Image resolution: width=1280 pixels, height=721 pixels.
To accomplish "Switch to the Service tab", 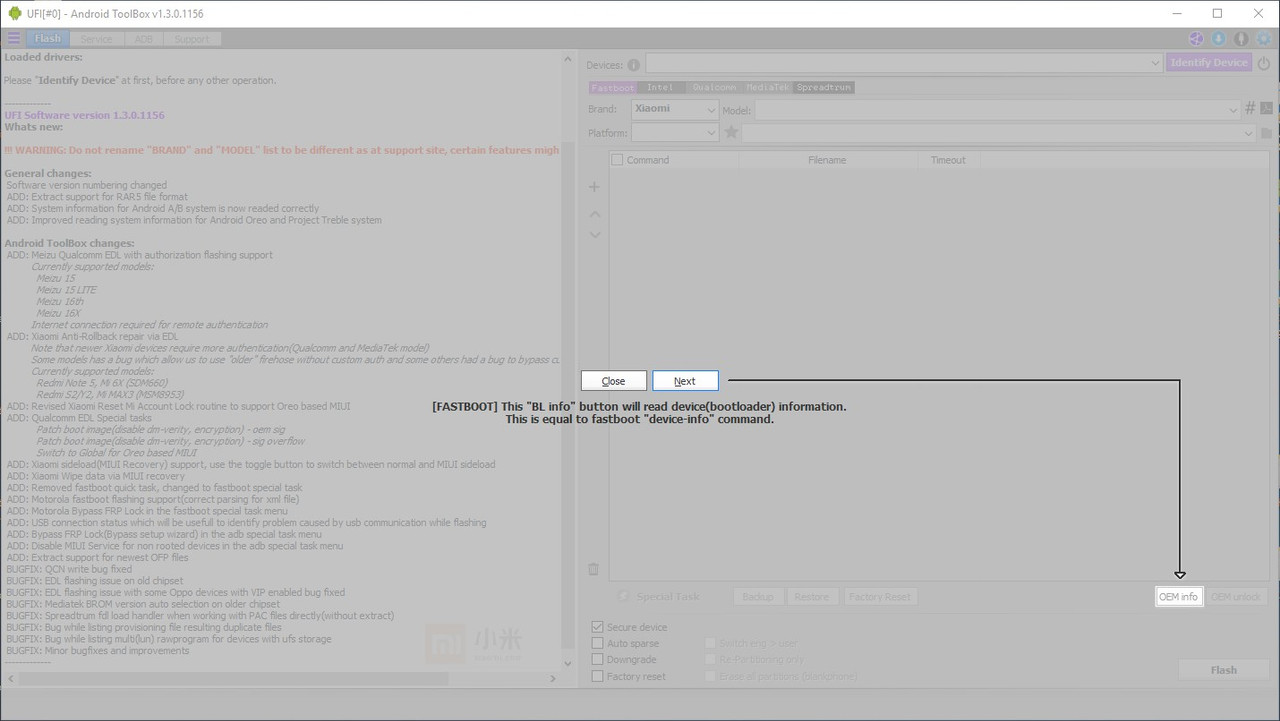I will pyautogui.click(x=97, y=39).
